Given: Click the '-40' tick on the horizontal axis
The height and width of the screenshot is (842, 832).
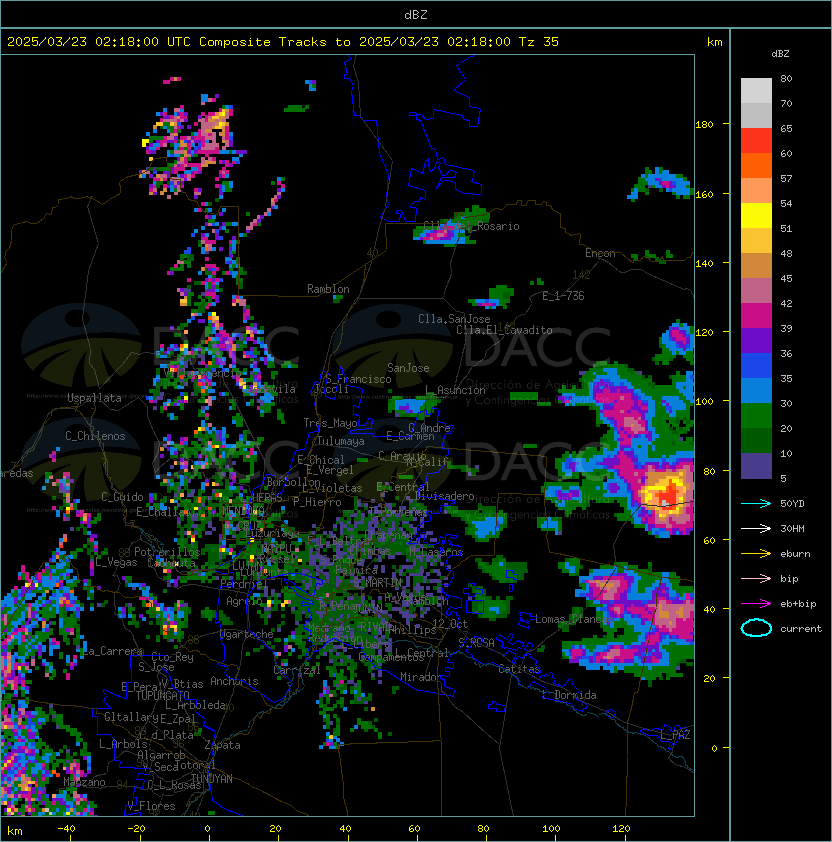Looking at the screenshot, I should 66,829.
